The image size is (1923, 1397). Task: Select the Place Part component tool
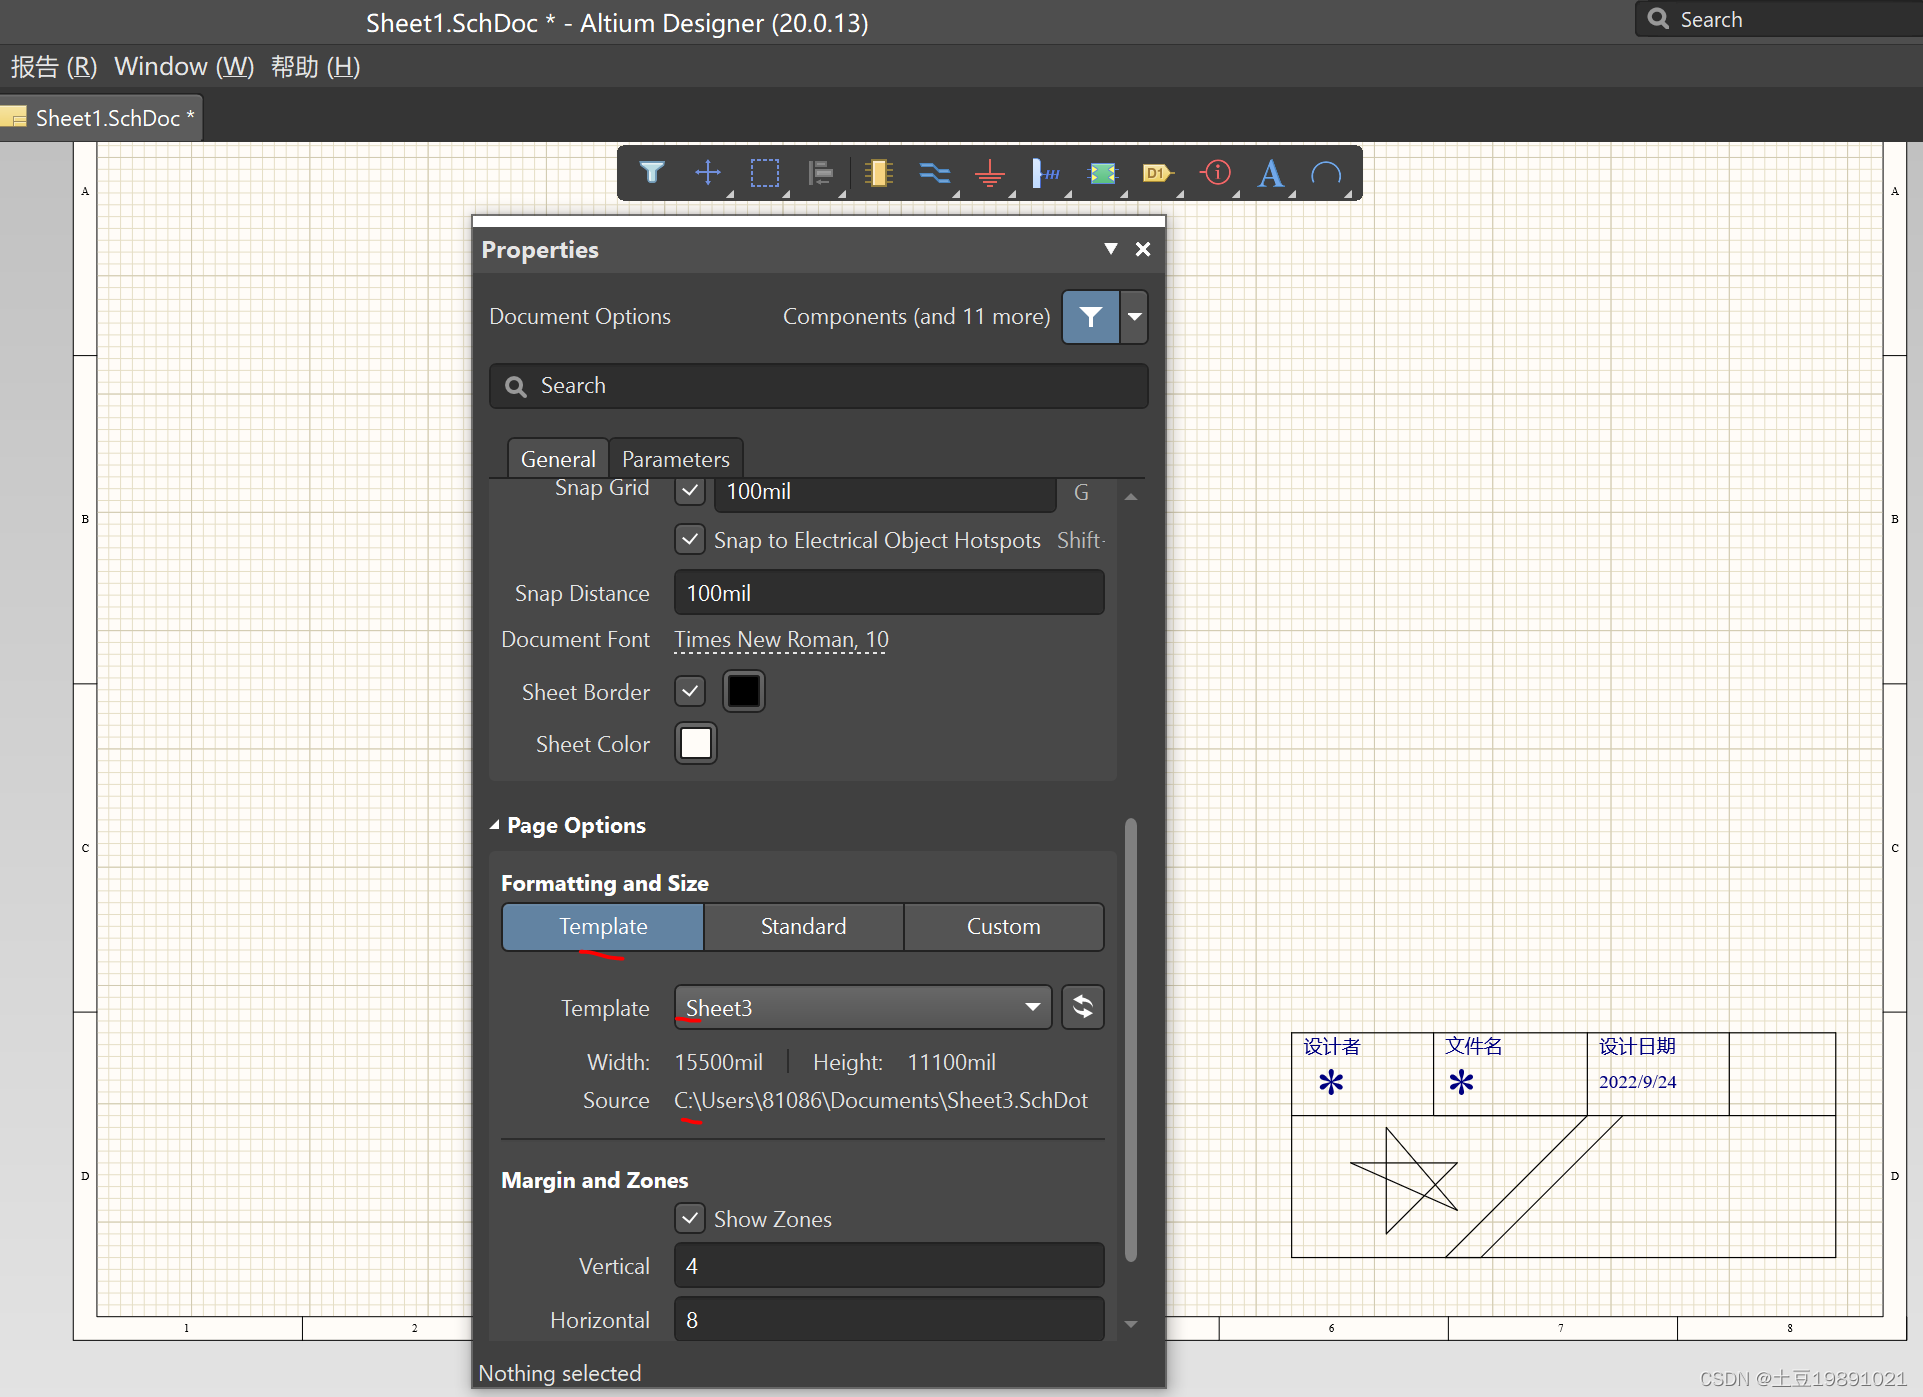(x=878, y=173)
